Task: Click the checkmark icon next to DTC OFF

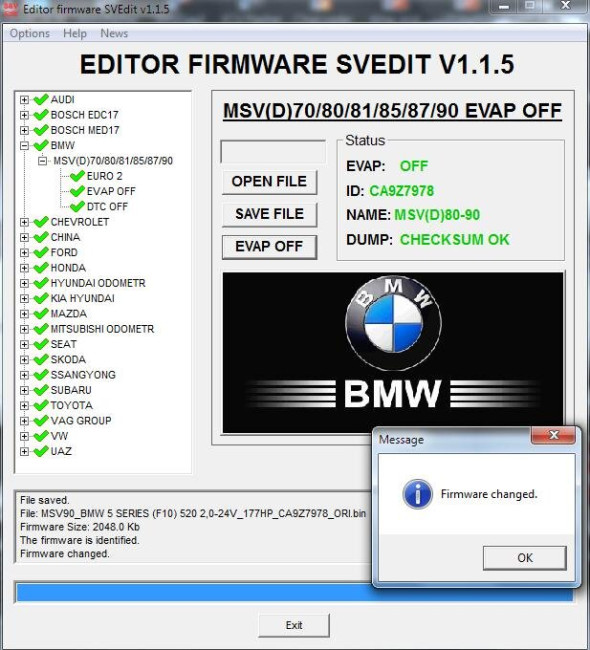Action: pos(77,206)
